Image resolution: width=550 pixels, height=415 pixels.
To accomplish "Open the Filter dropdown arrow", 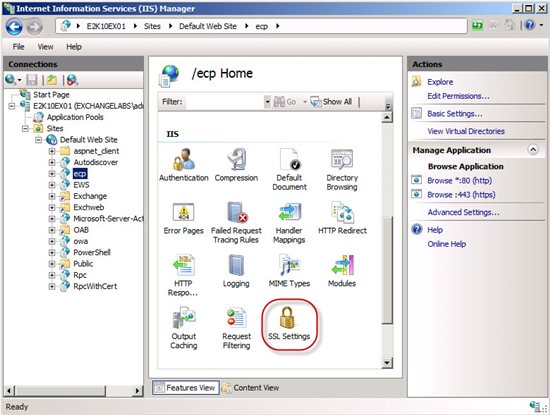I will coord(267,102).
